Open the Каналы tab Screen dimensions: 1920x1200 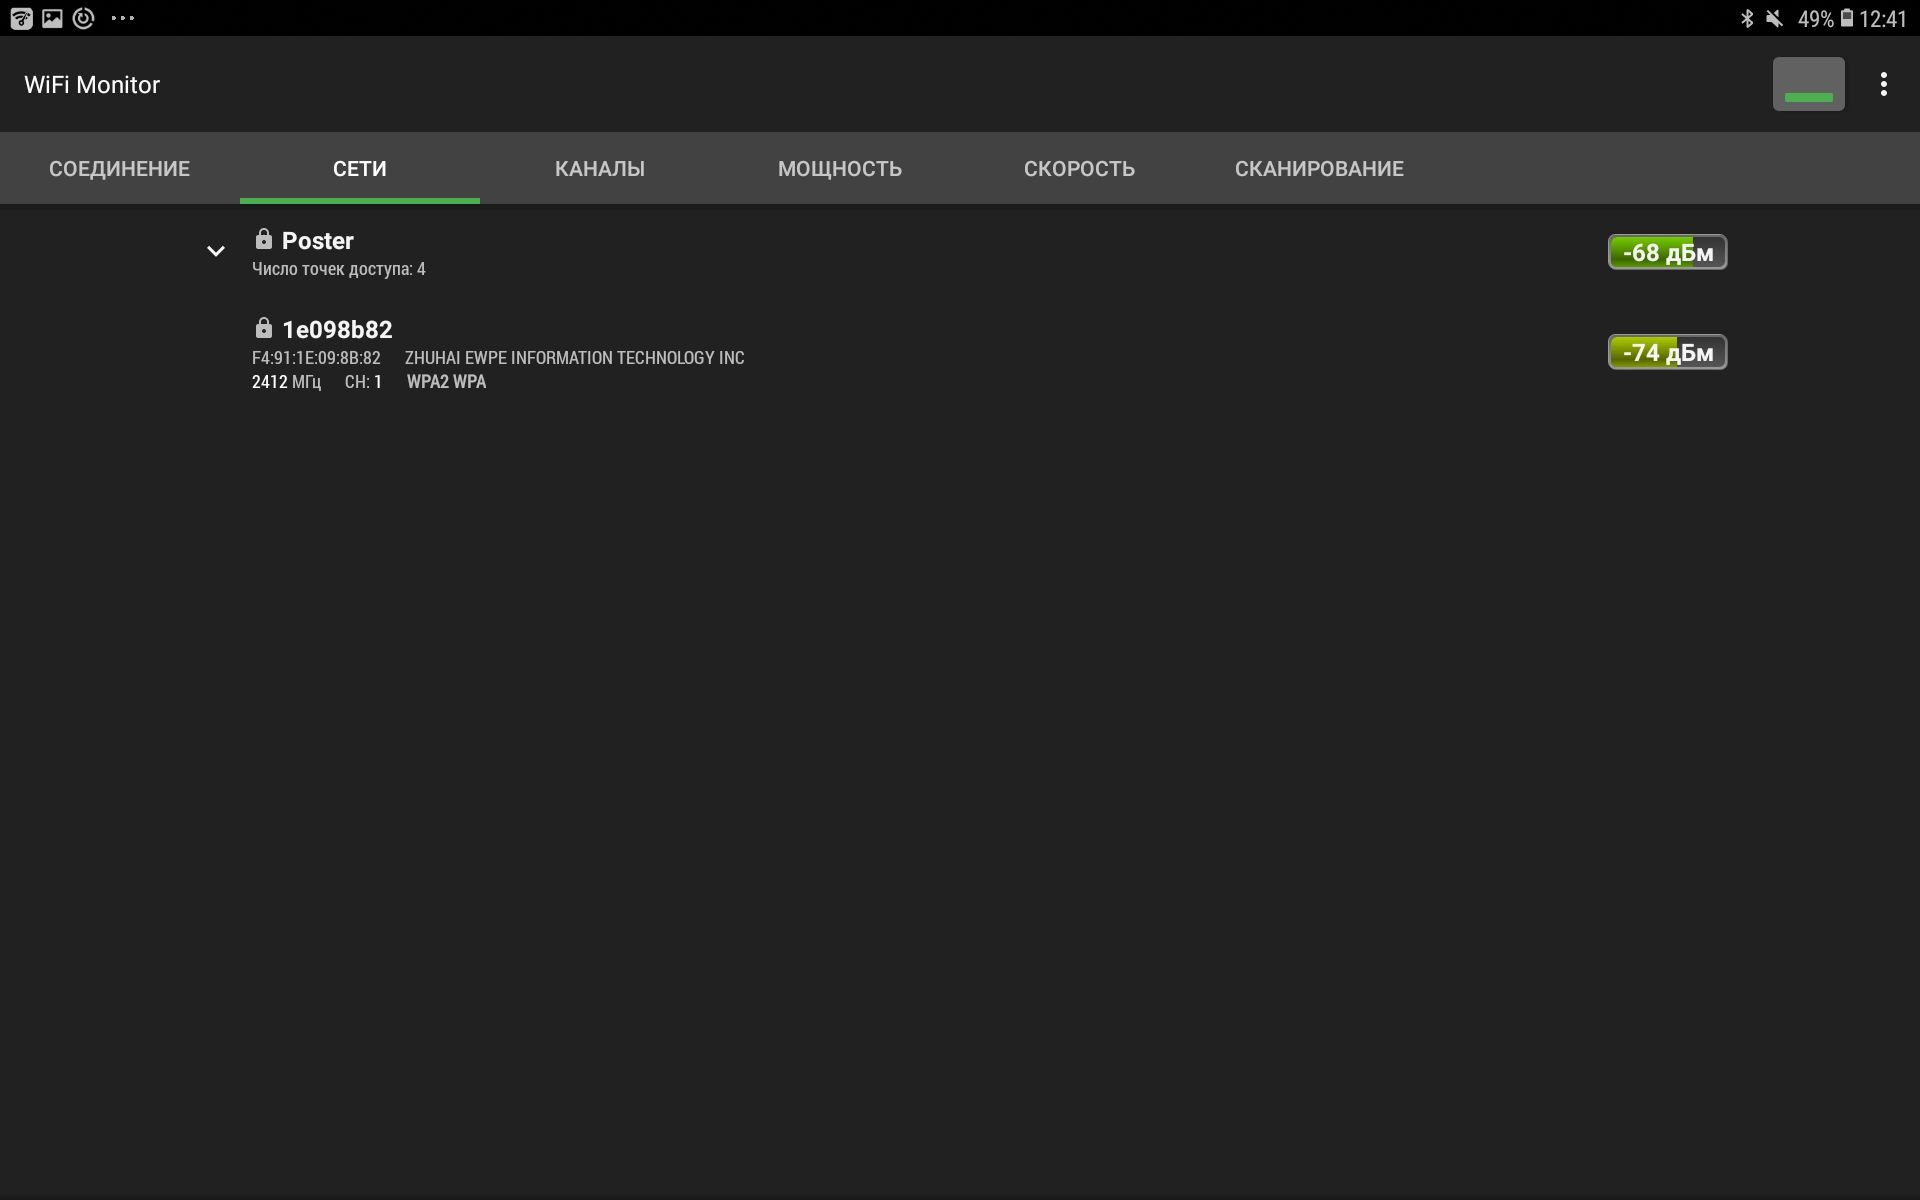pos(599,168)
